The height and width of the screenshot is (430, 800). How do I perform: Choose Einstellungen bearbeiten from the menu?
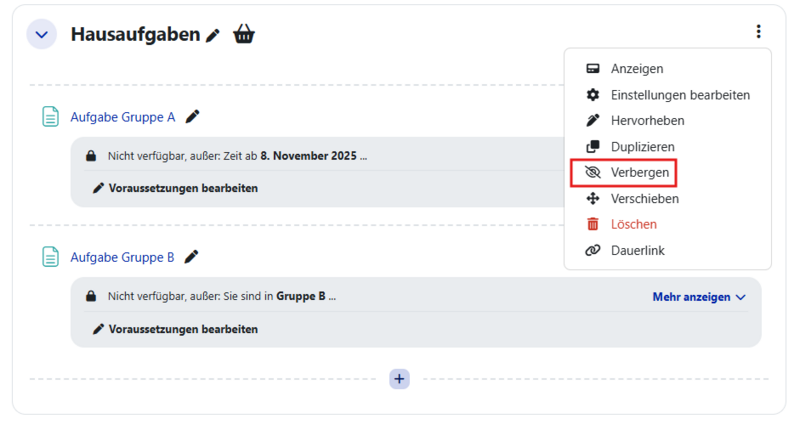[x=680, y=95]
